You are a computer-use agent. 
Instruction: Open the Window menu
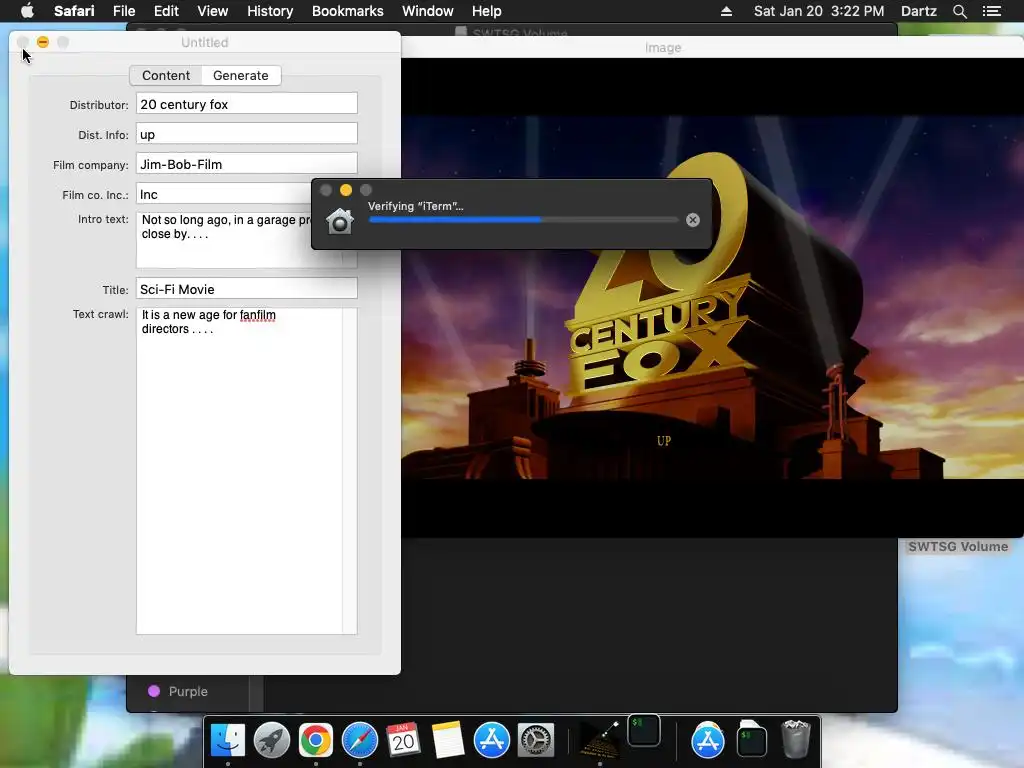(427, 11)
